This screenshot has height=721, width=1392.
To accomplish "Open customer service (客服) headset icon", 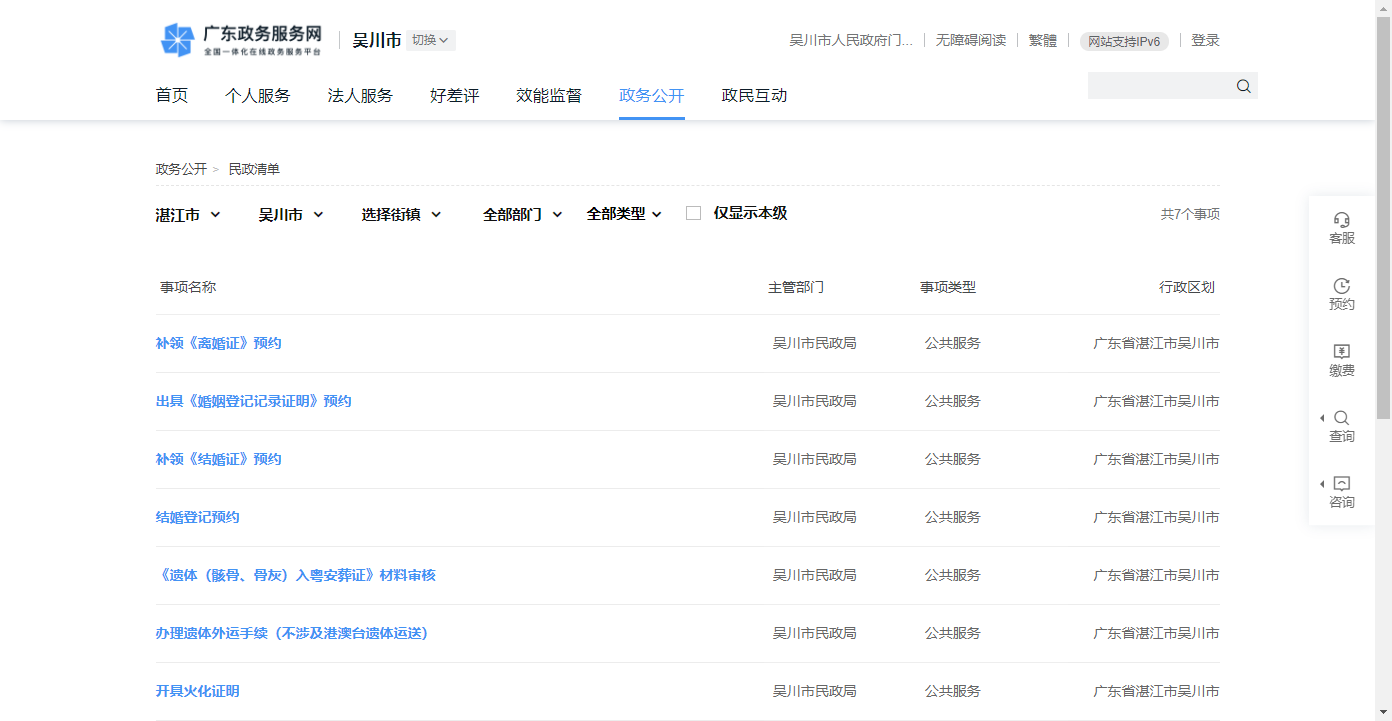I will pyautogui.click(x=1341, y=220).
